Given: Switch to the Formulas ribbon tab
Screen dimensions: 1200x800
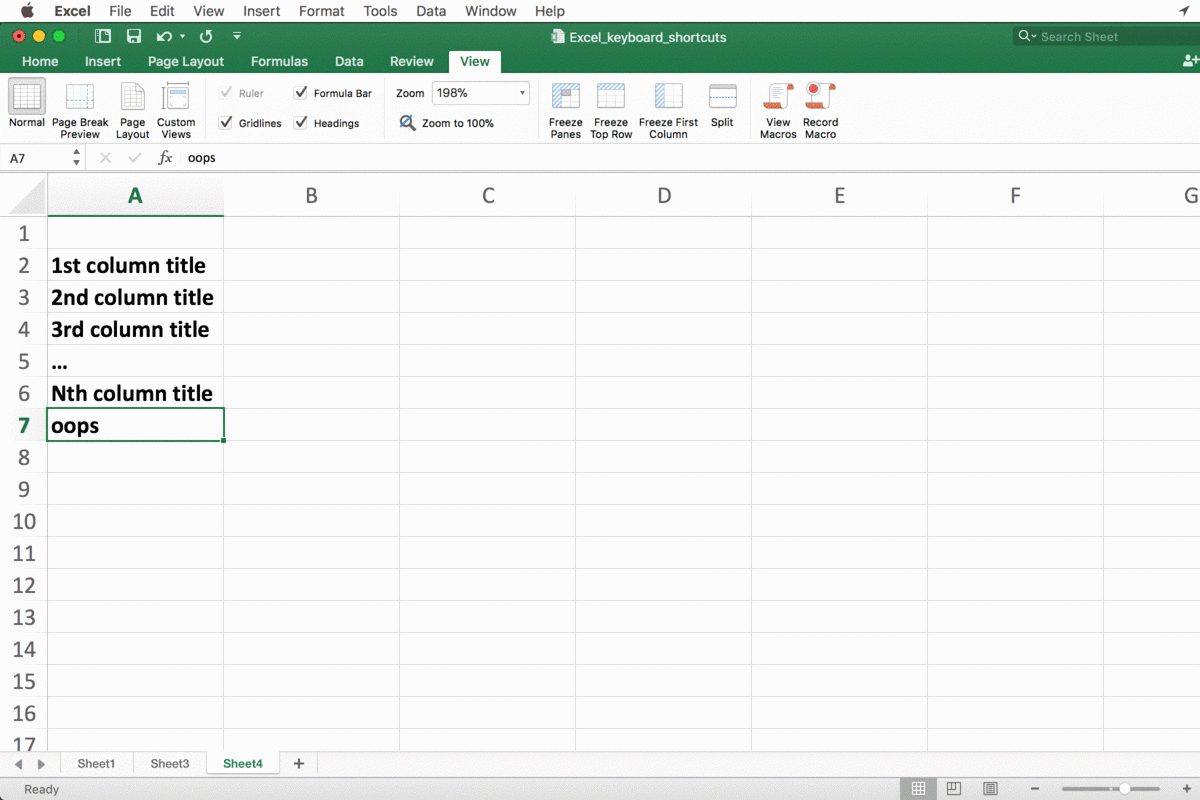Looking at the screenshot, I should point(279,61).
